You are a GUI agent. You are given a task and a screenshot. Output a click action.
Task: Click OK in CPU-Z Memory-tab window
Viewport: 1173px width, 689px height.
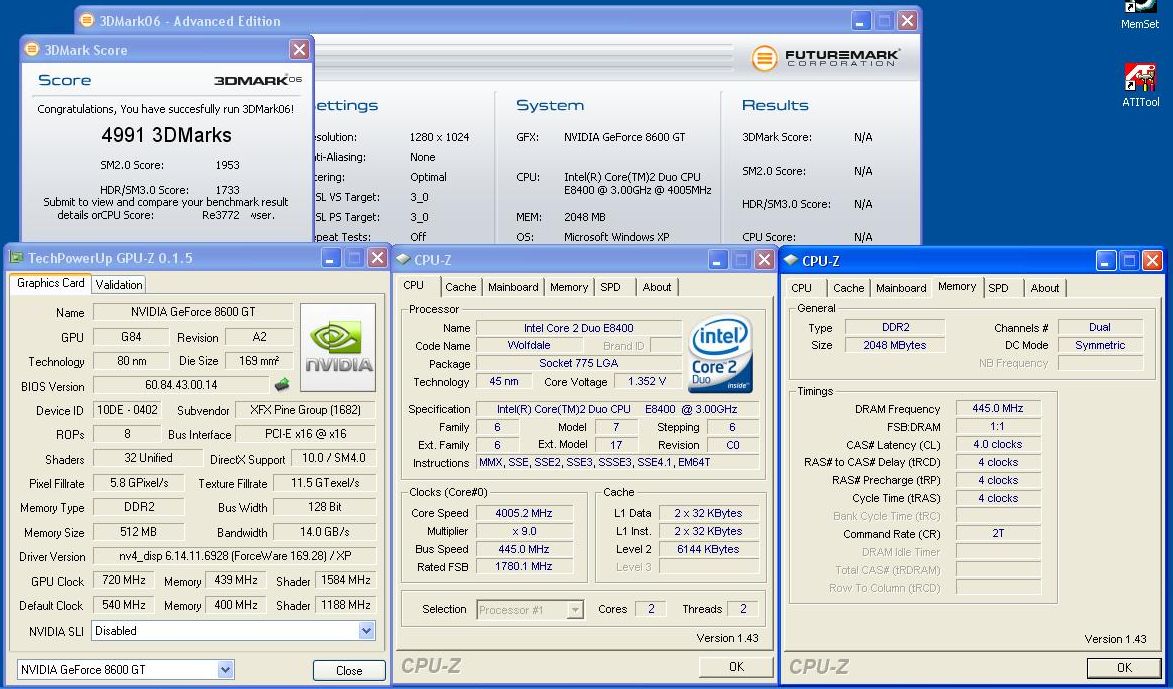1124,667
